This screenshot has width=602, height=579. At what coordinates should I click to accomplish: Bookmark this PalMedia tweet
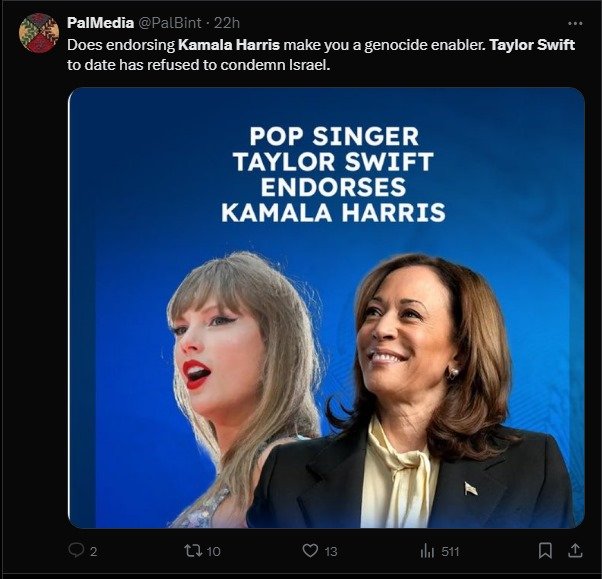(545, 550)
